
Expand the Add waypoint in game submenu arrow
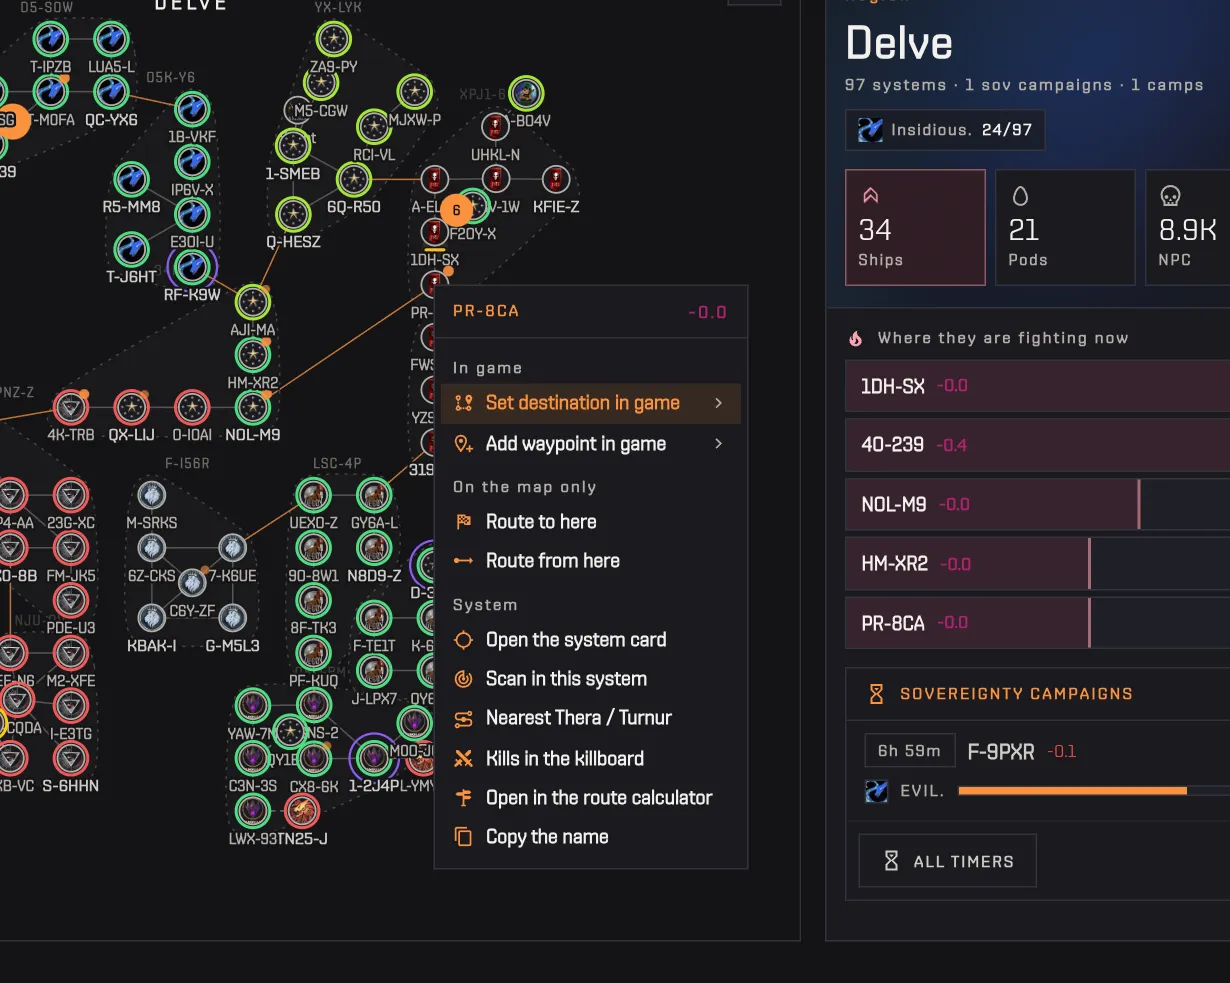coord(718,443)
